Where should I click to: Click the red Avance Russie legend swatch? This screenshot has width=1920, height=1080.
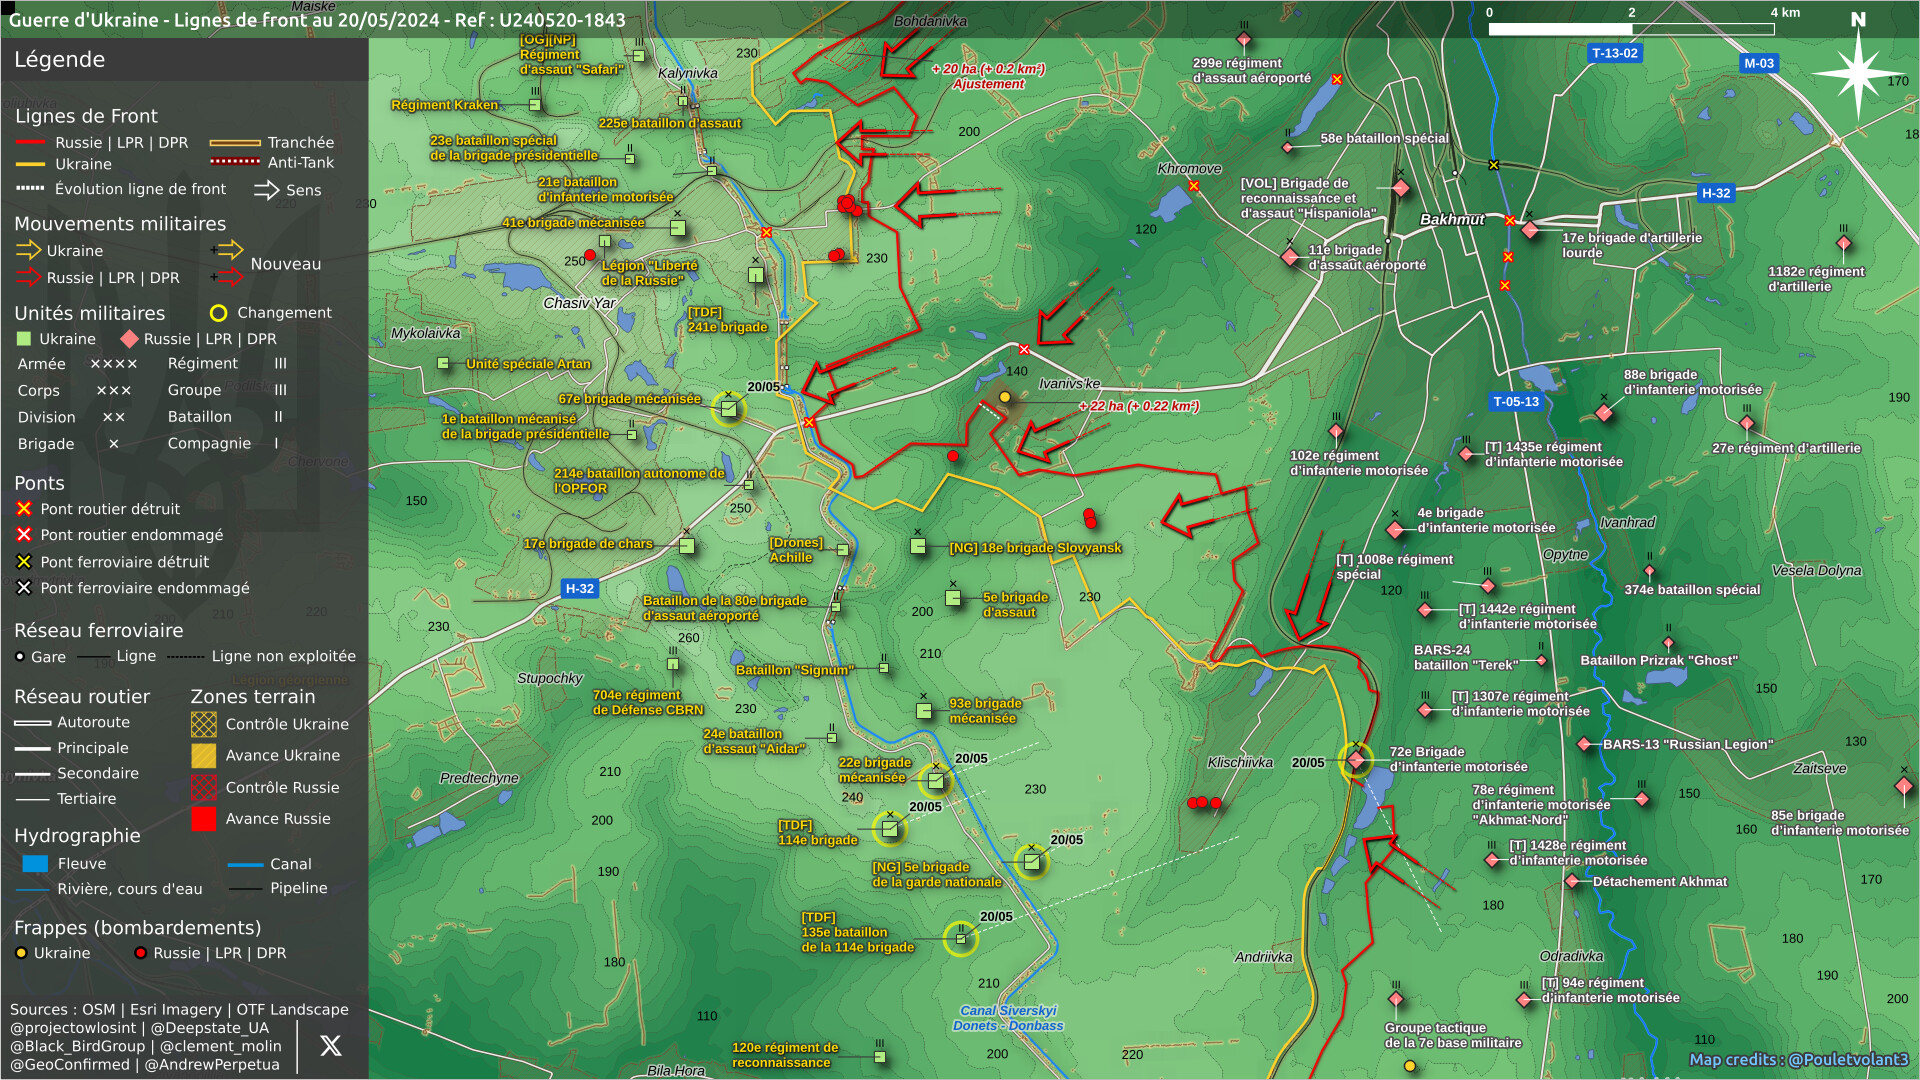click(x=204, y=819)
